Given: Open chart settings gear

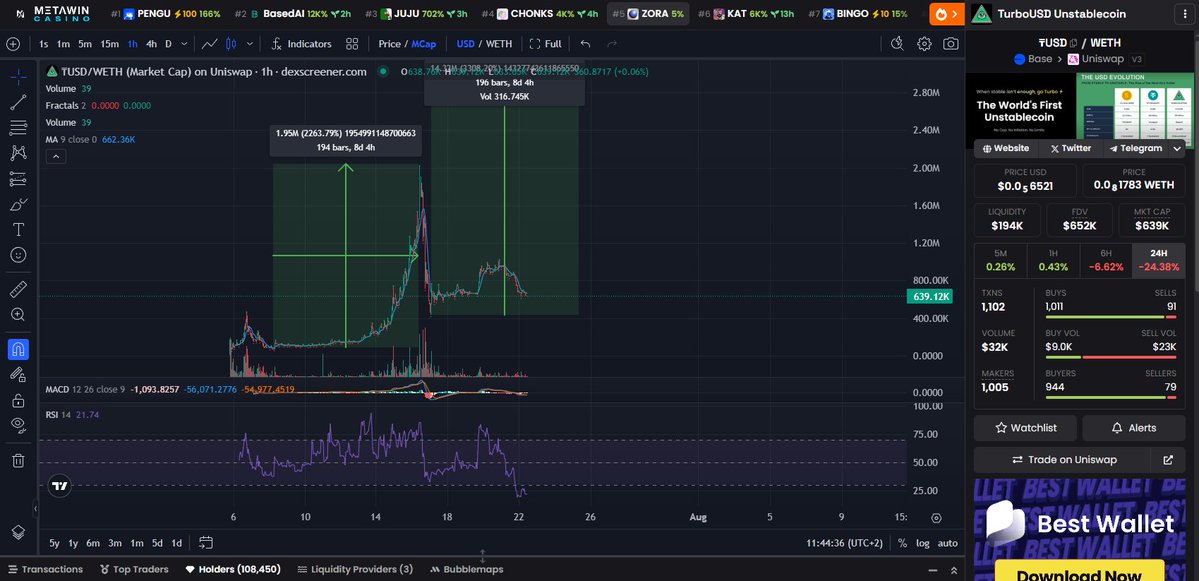Looking at the screenshot, I should [x=924, y=44].
